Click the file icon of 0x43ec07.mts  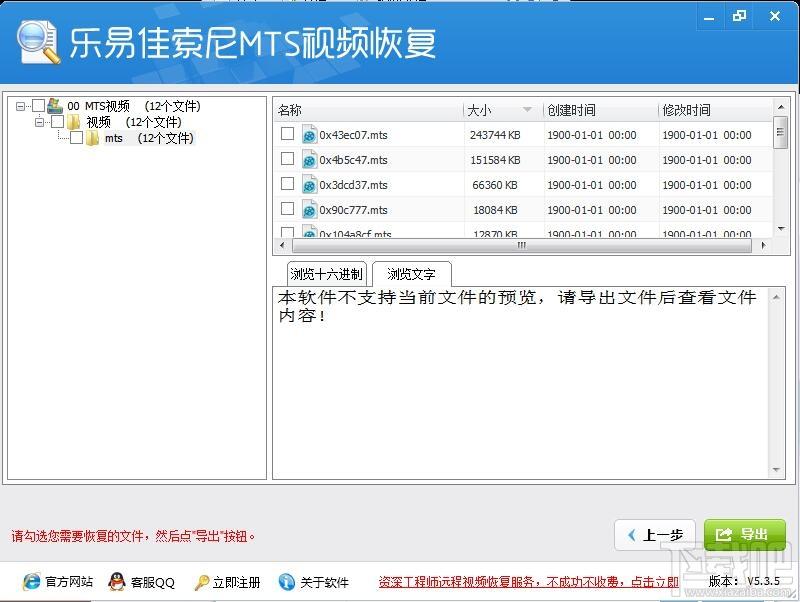309,135
